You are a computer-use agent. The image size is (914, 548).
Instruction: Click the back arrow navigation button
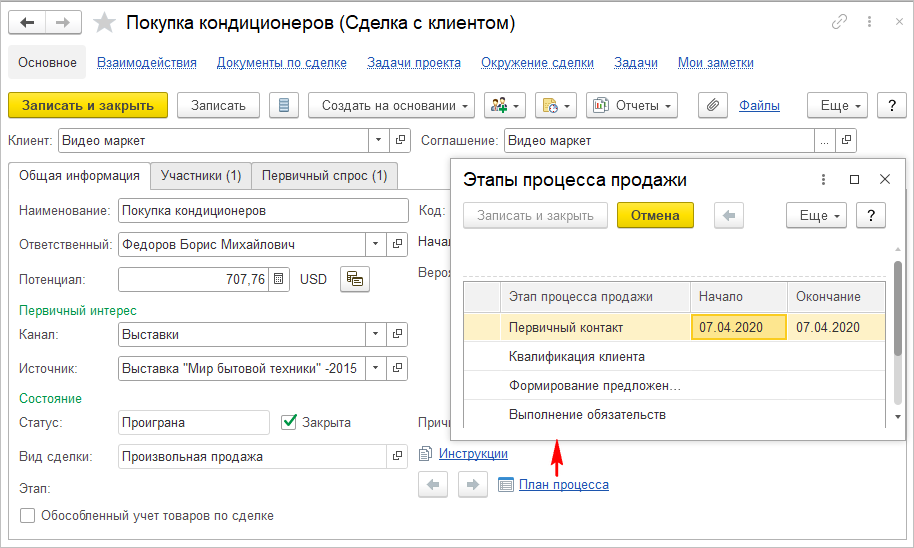27,22
